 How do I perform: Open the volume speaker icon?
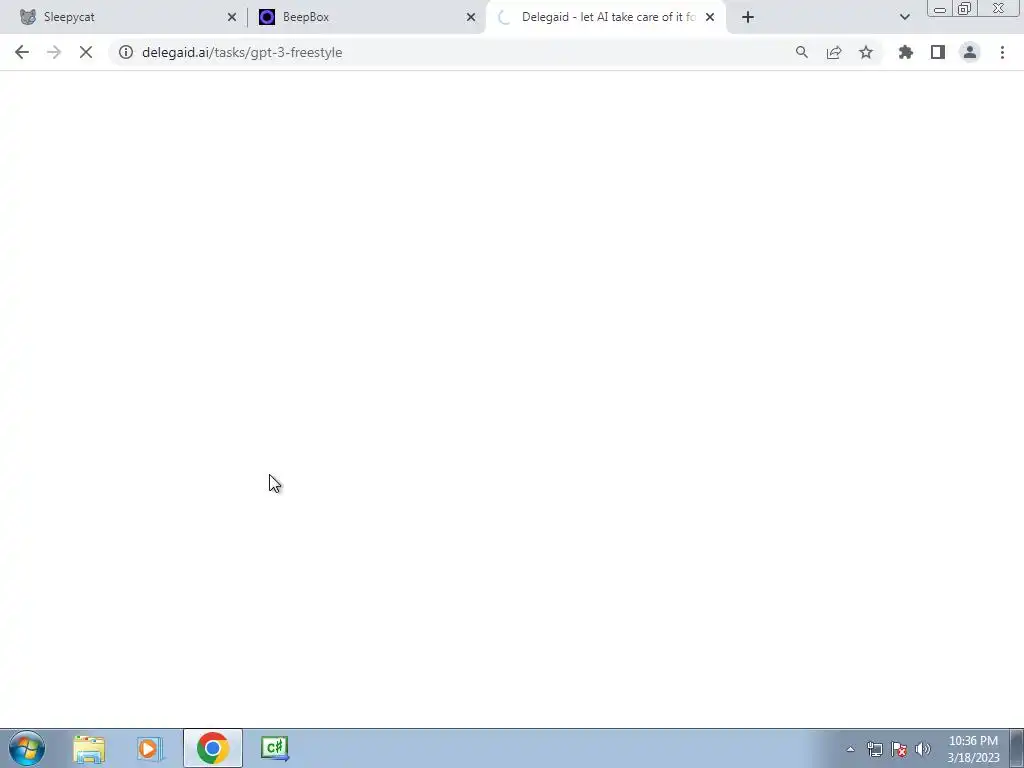click(923, 749)
